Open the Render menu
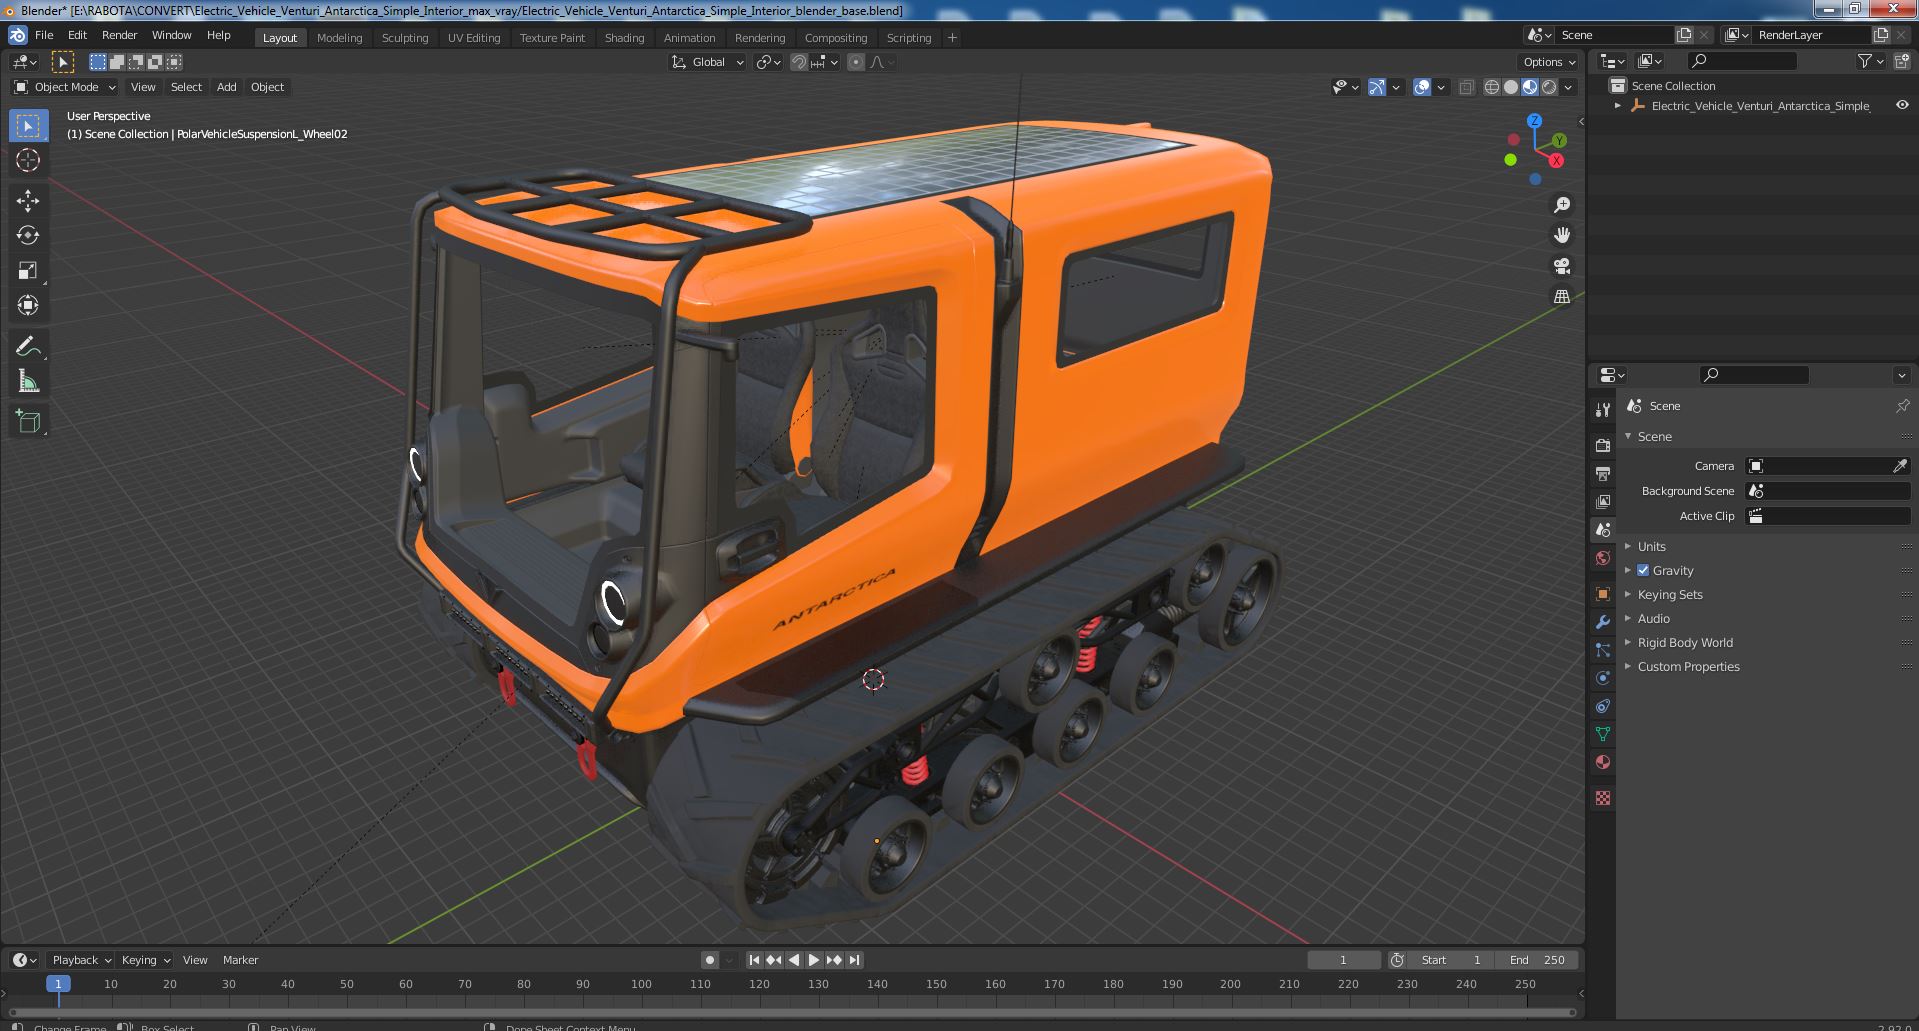 point(119,35)
